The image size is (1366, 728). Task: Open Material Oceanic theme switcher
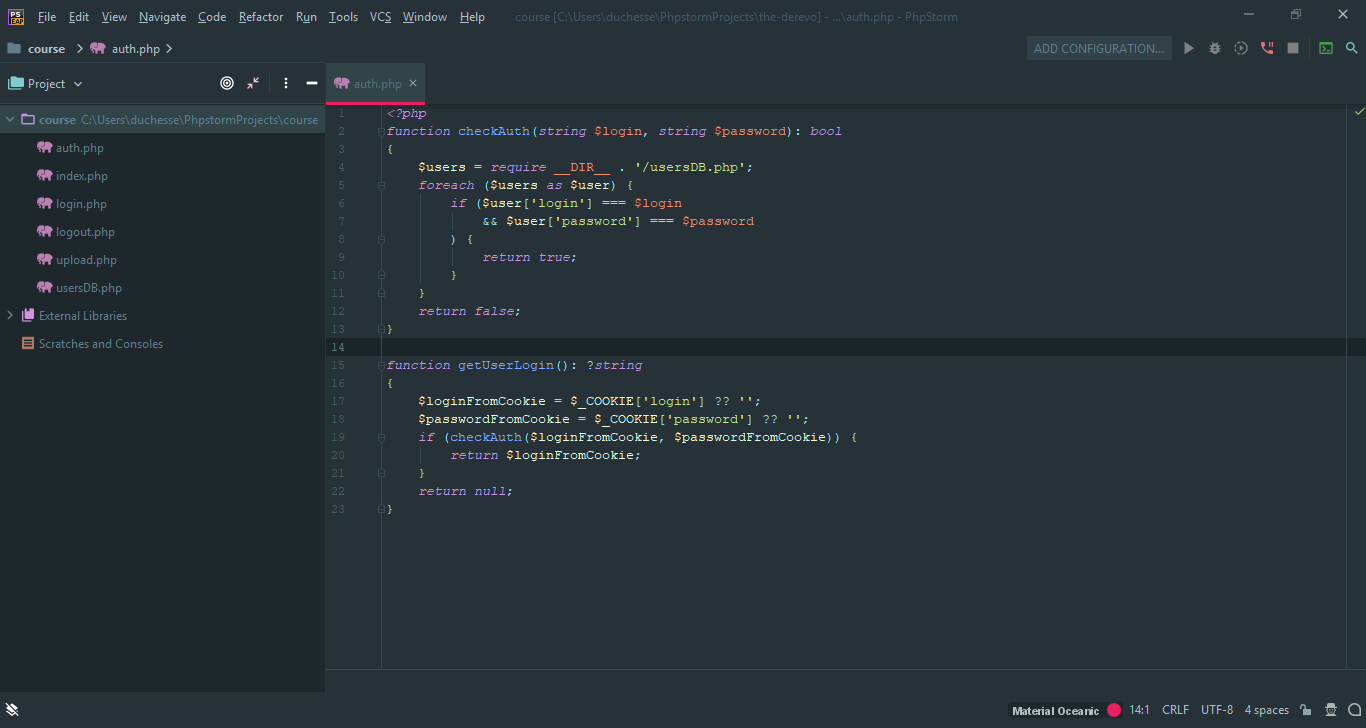click(1055, 711)
